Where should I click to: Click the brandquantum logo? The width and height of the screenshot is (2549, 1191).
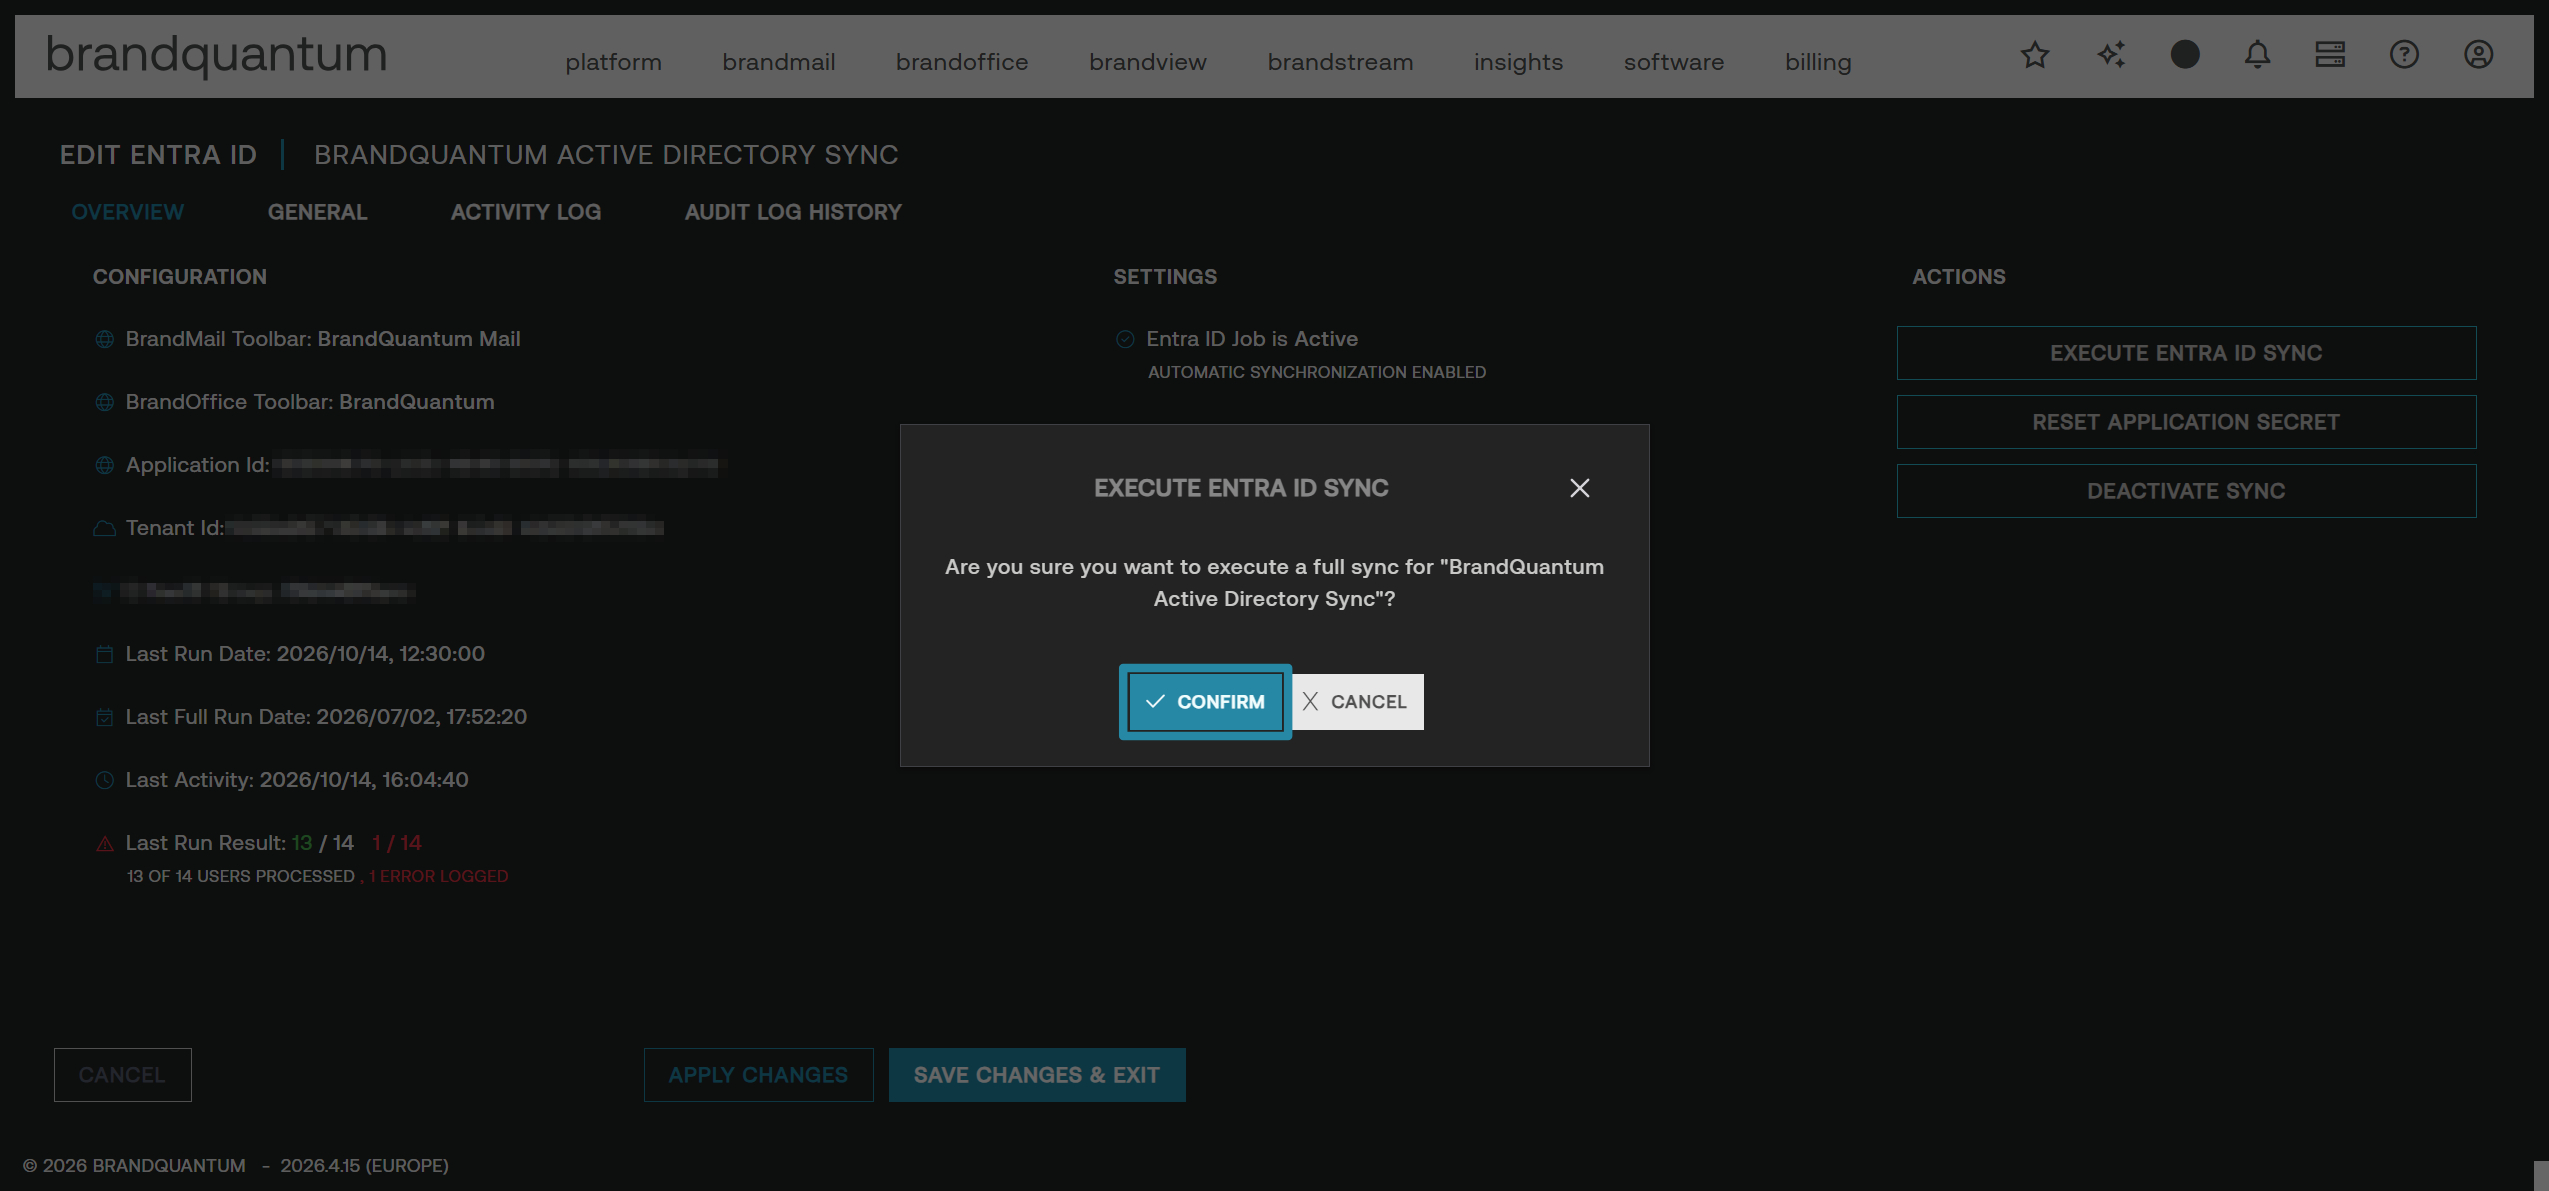(216, 55)
